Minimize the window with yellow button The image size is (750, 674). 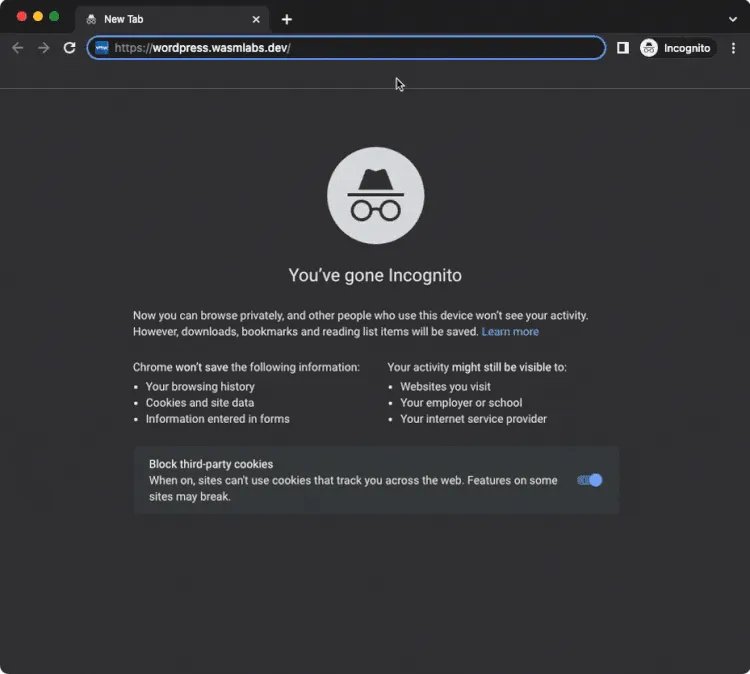pos(38,17)
